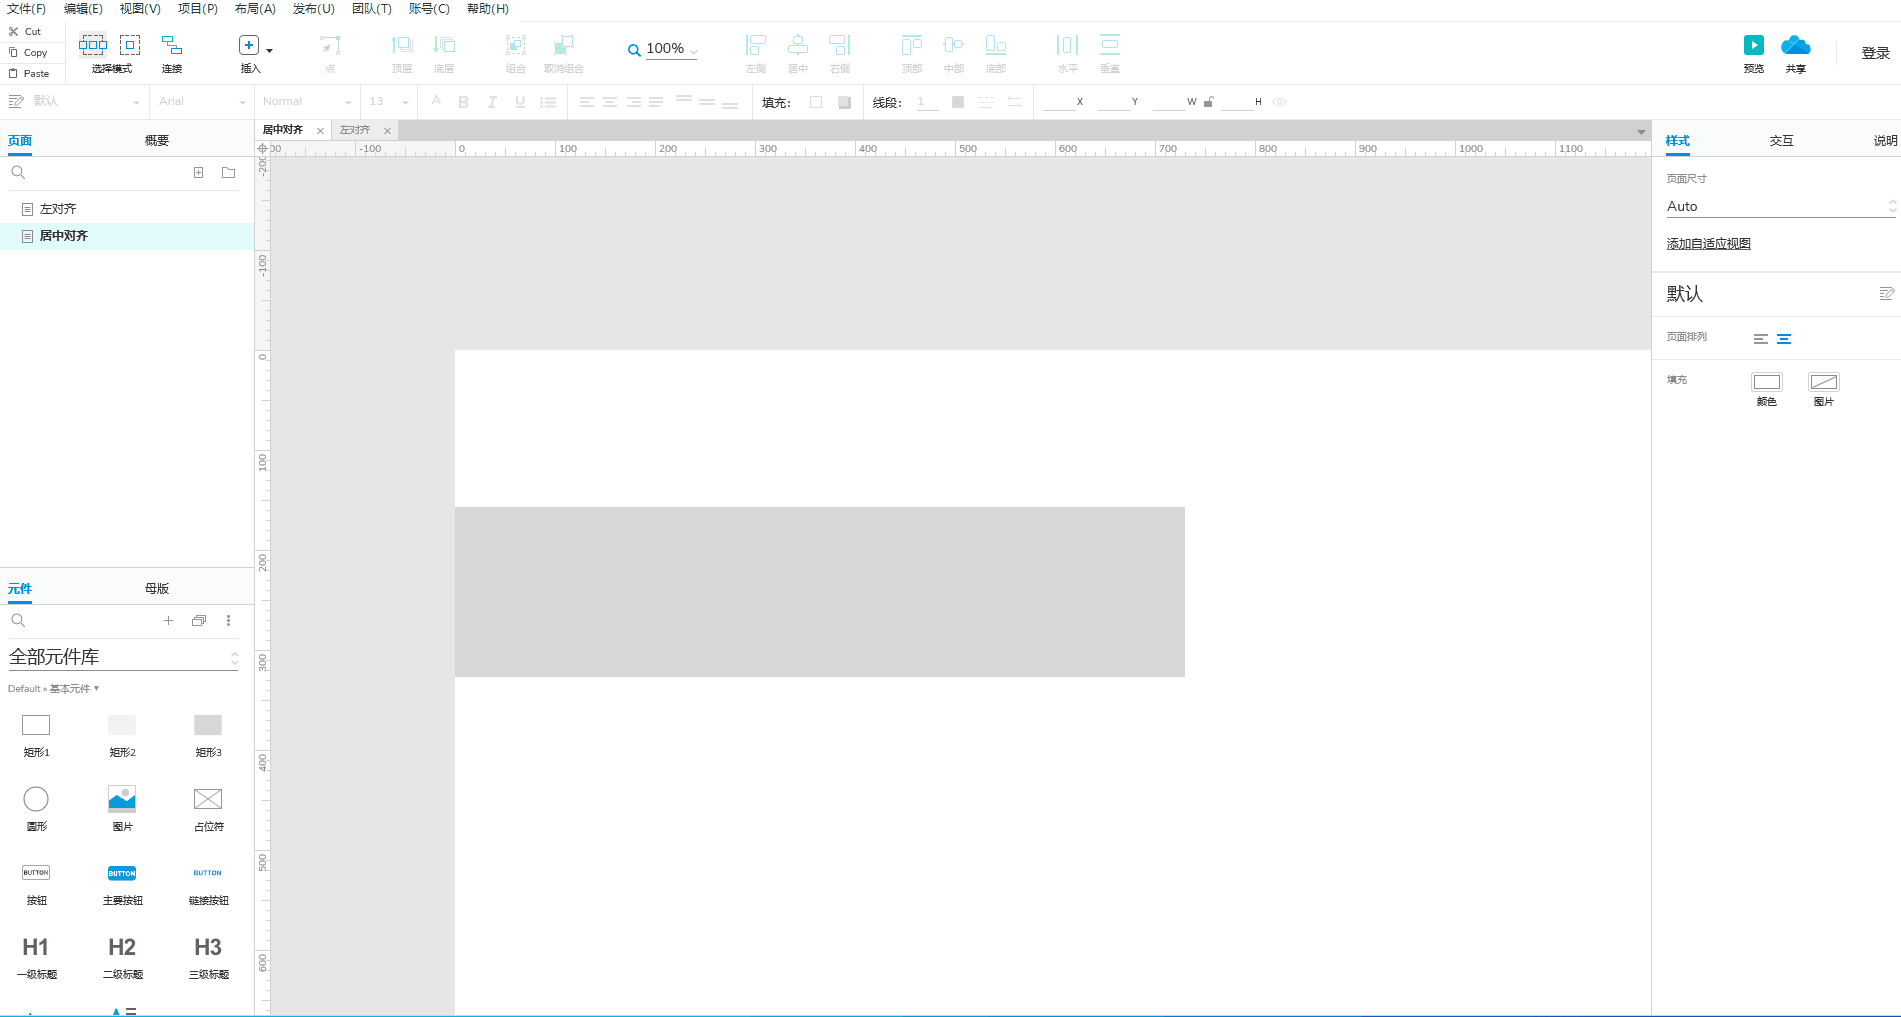Click the Preview (预览) play icon
The width and height of the screenshot is (1901, 1017).
1753,45
